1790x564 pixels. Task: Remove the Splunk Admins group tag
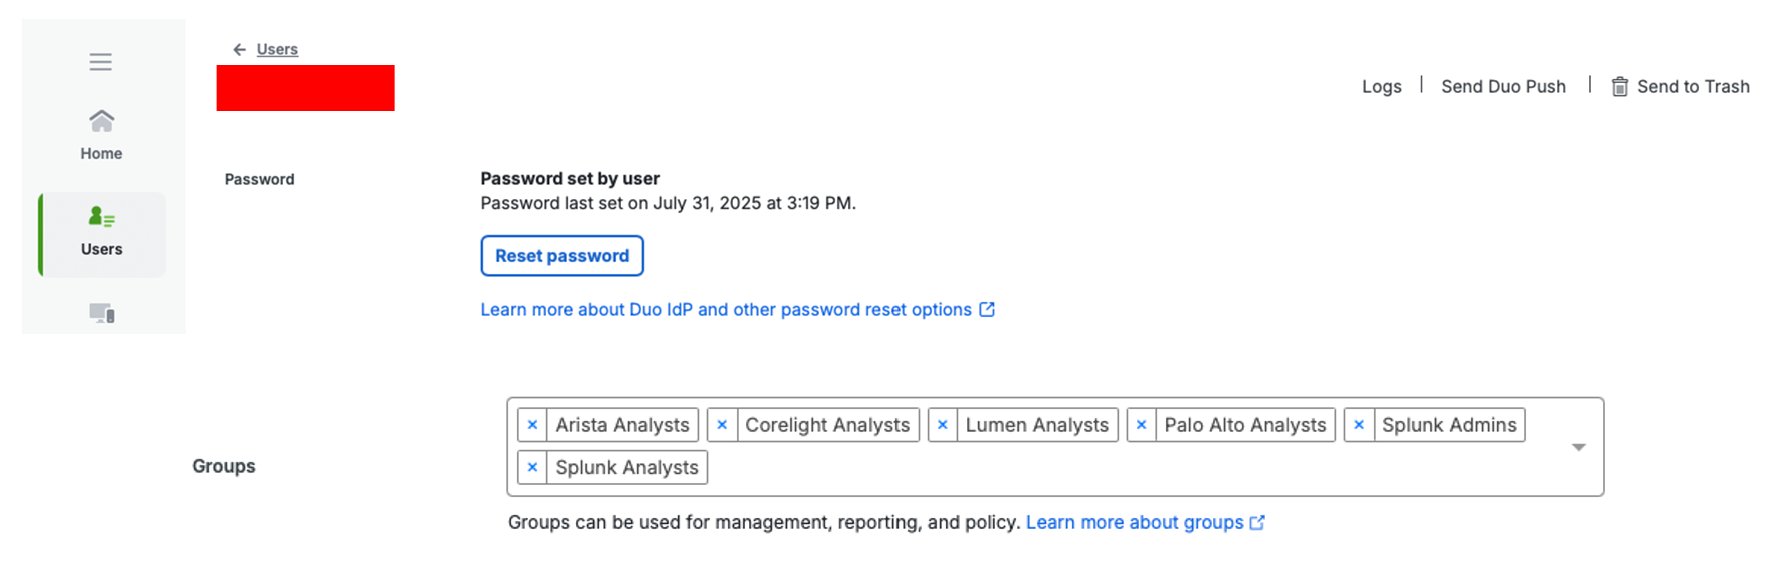click(1359, 425)
